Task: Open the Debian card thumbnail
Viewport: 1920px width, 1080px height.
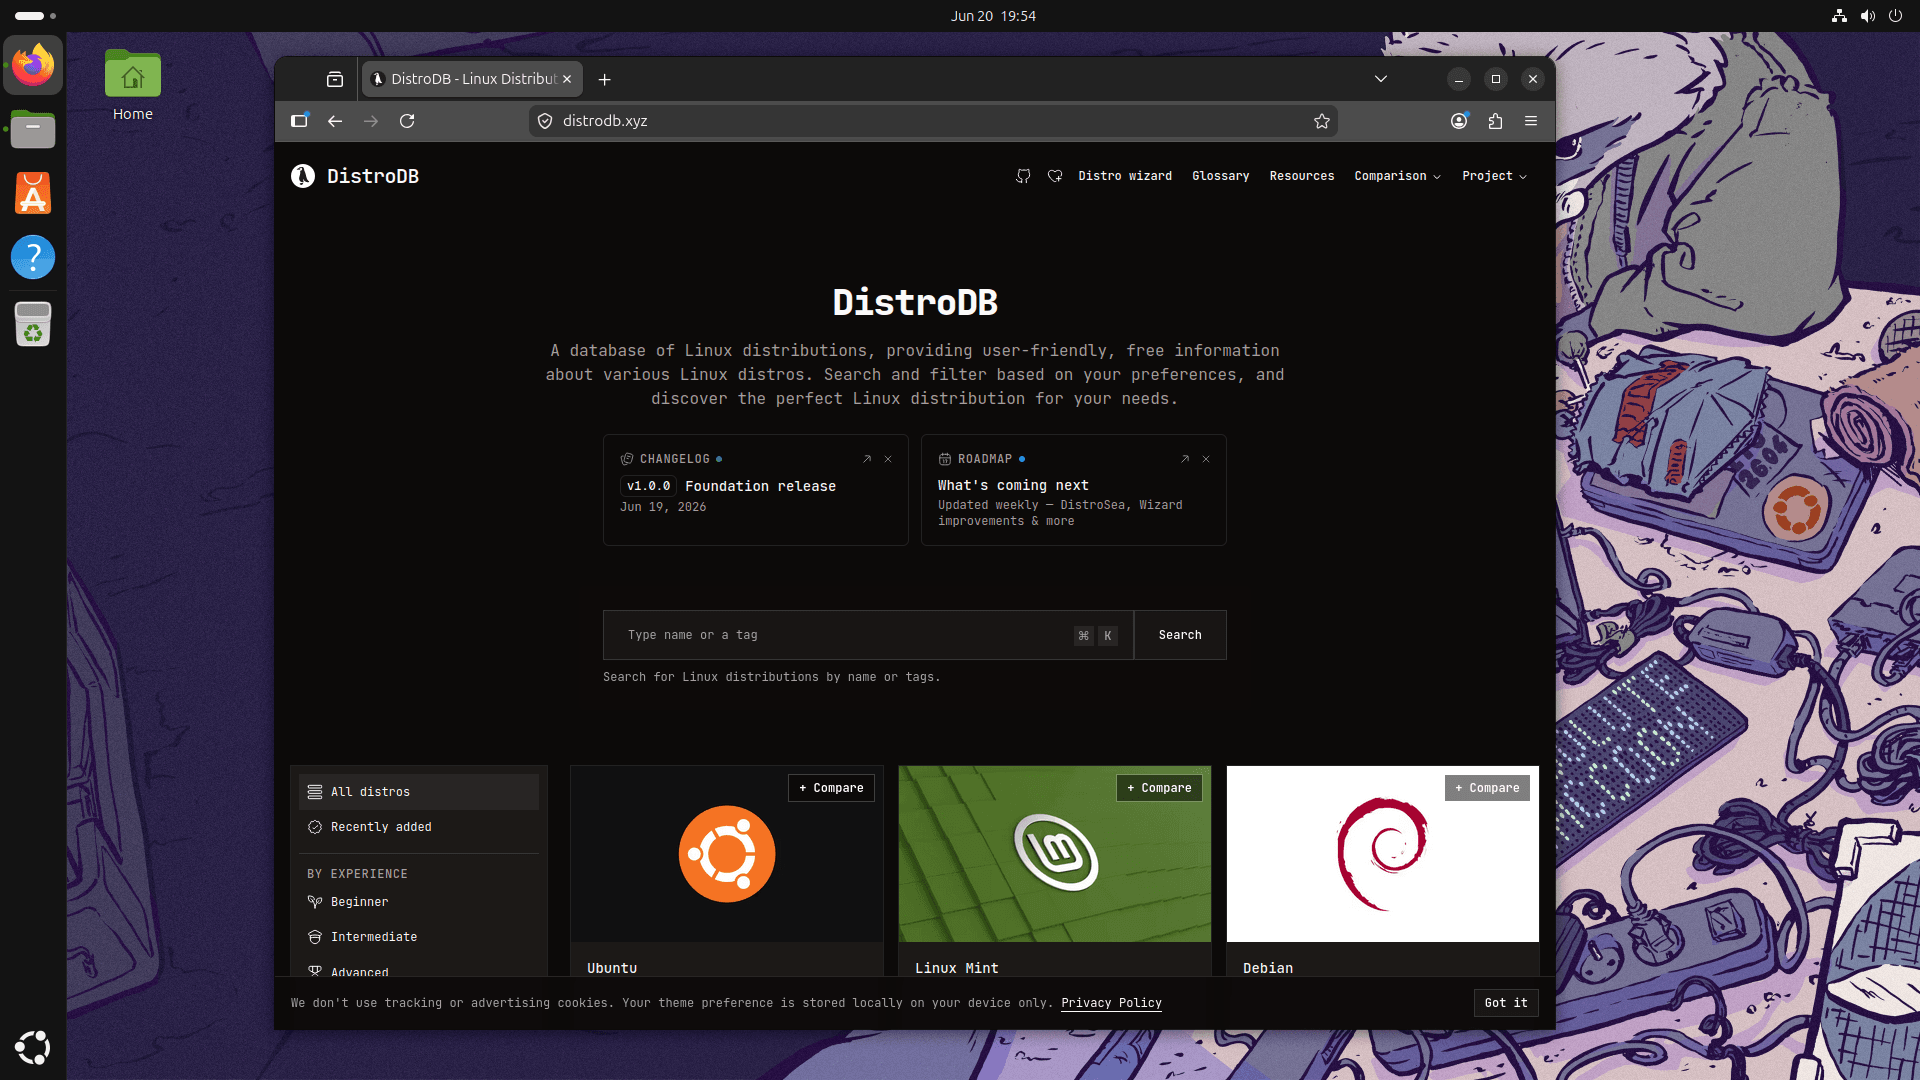Action: (x=1383, y=854)
